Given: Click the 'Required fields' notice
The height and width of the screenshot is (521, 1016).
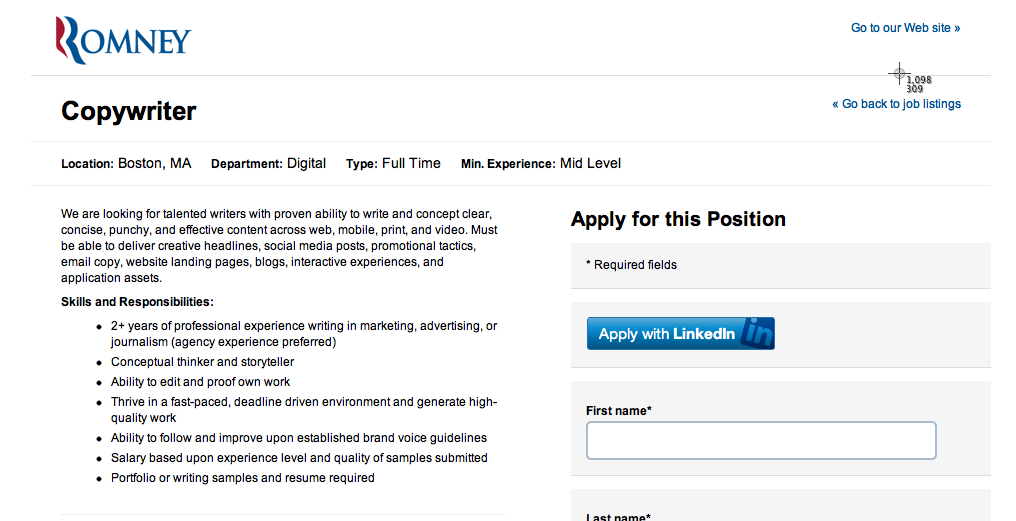Looking at the screenshot, I should coord(631,265).
